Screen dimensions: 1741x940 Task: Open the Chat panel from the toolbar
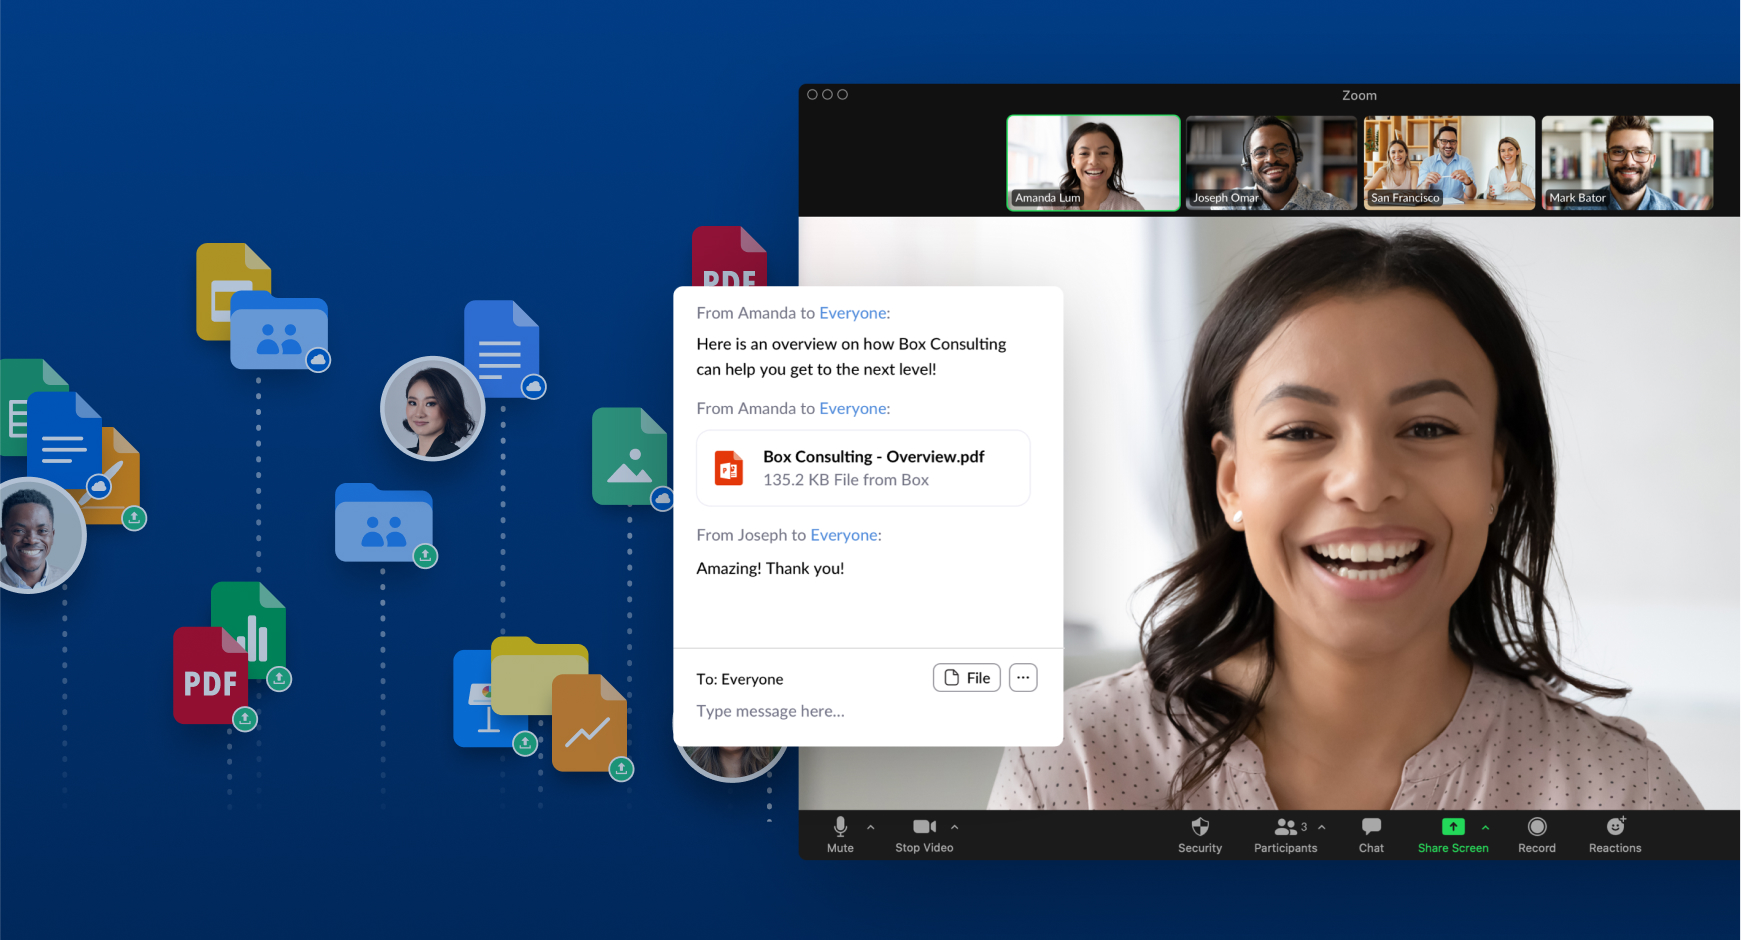tap(1371, 835)
